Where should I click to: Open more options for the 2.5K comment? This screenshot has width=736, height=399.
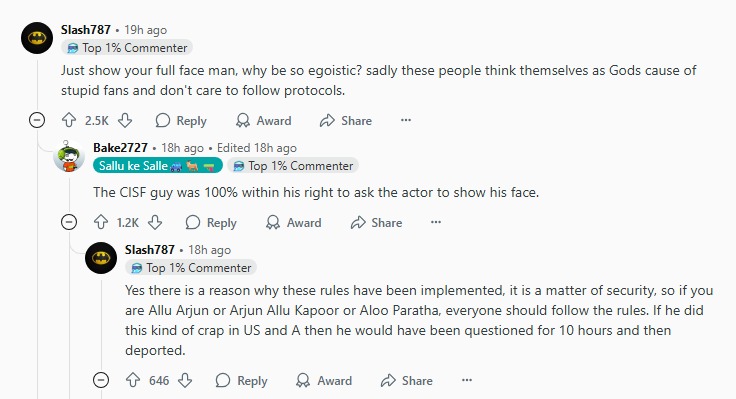coord(406,120)
